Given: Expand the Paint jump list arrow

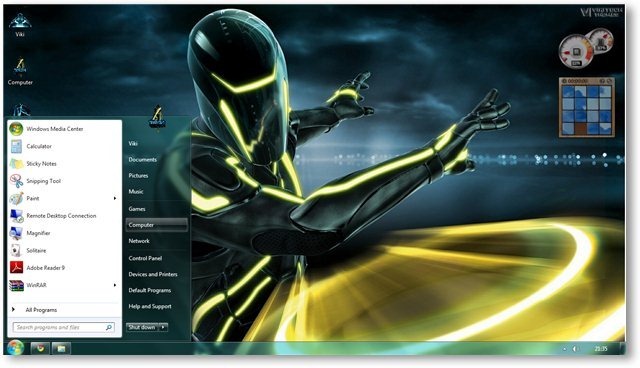Looking at the screenshot, I should 115,198.
